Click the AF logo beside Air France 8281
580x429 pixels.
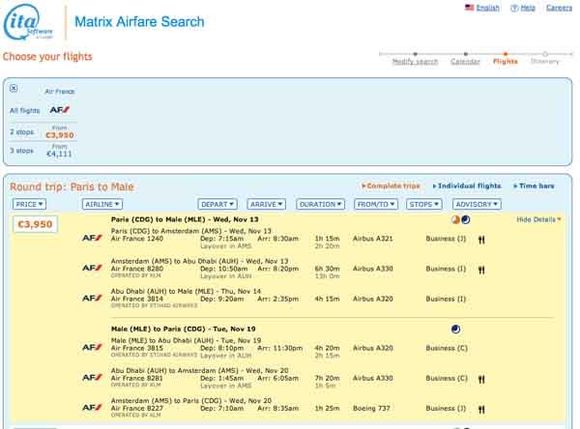pyautogui.click(x=92, y=378)
